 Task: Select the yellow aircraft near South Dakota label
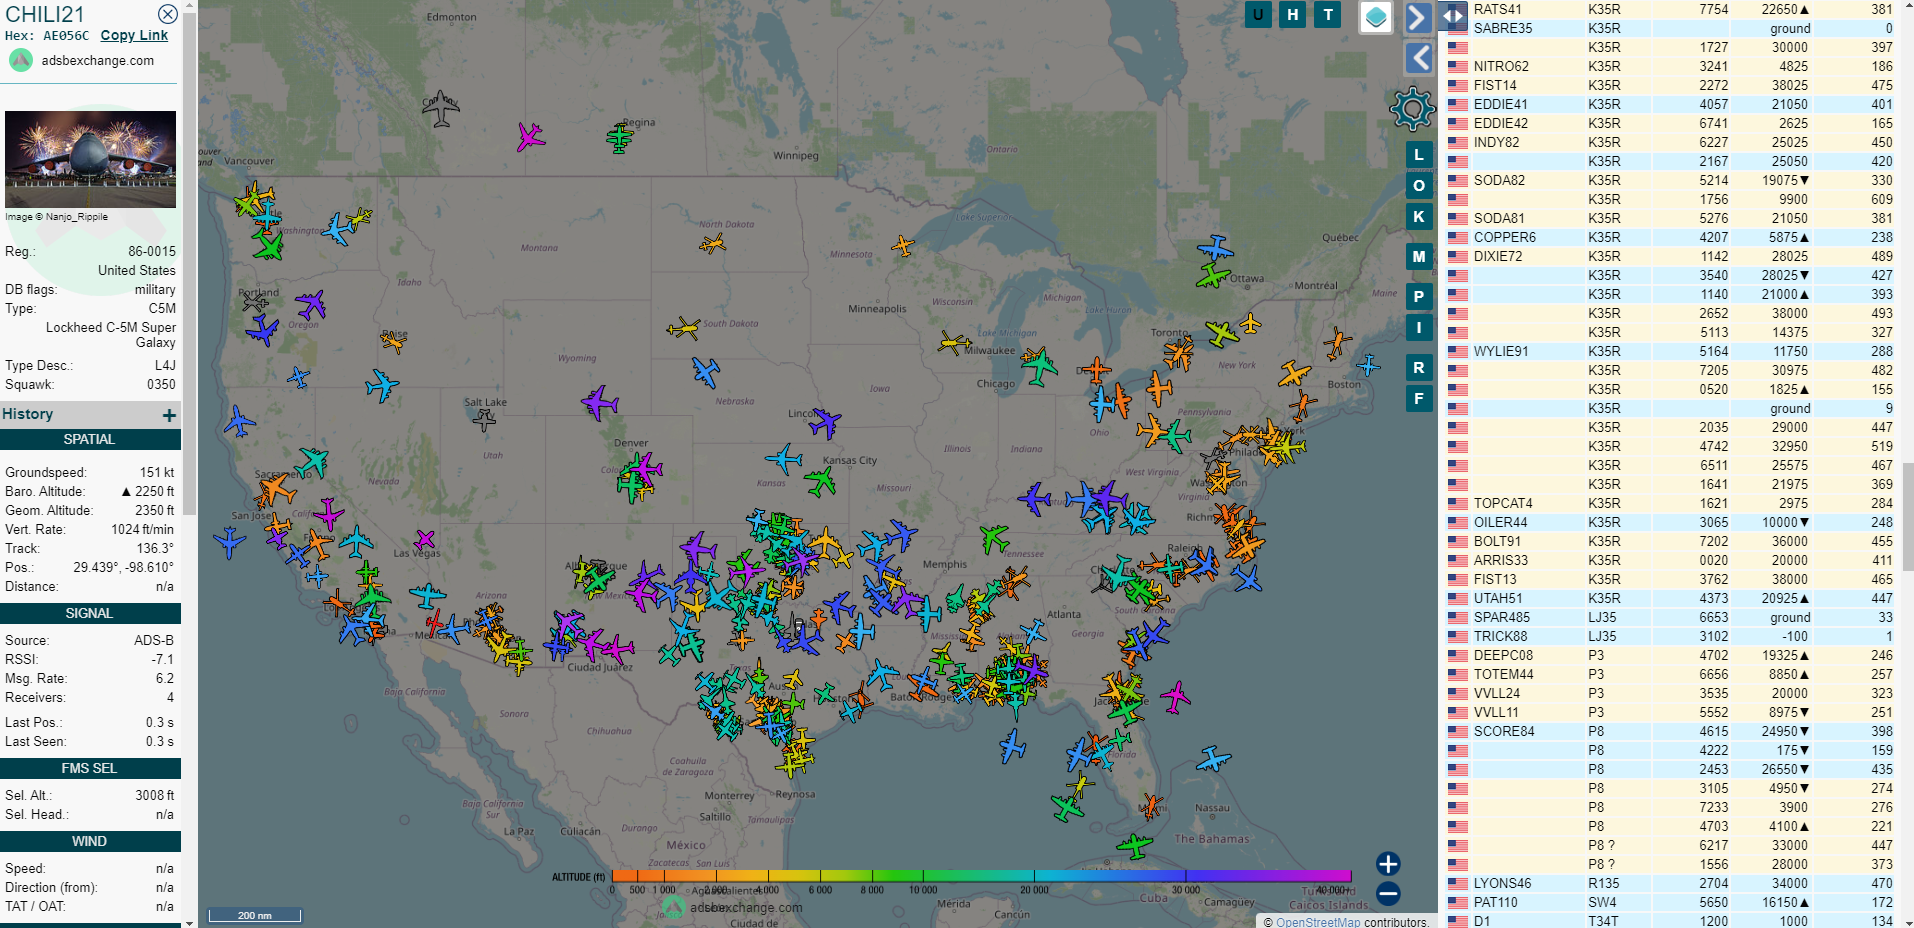[x=684, y=328]
